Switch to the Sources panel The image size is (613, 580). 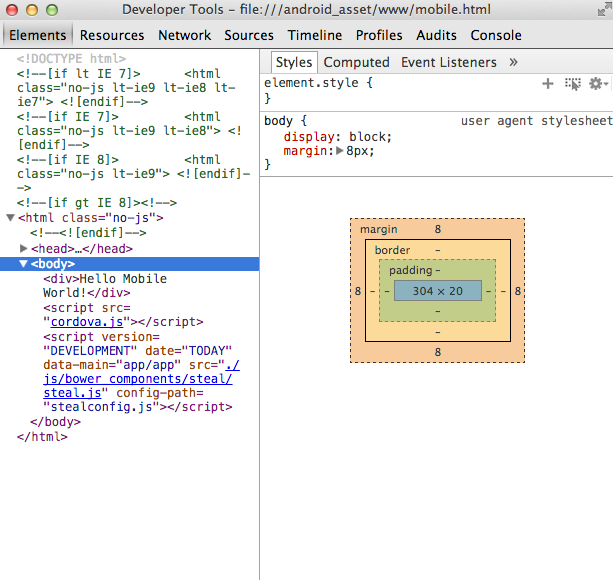pyautogui.click(x=249, y=35)
